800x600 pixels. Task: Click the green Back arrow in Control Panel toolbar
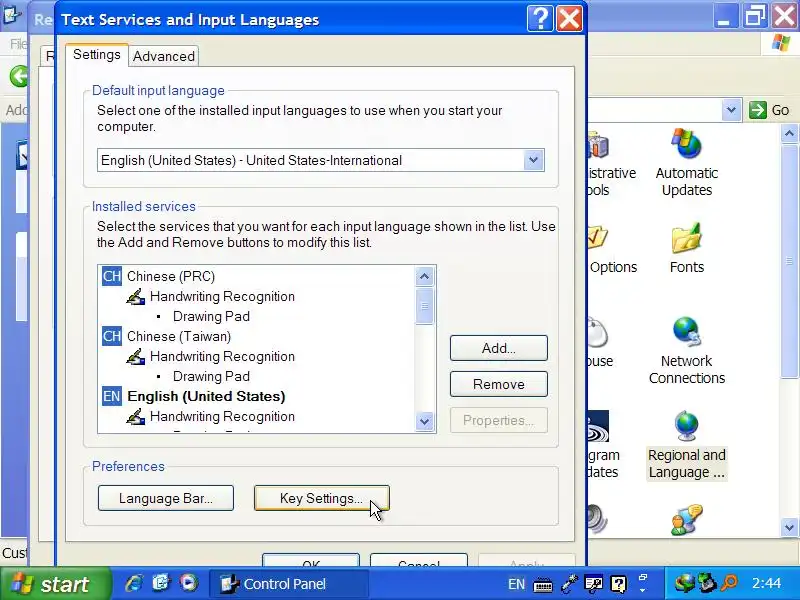19,77
